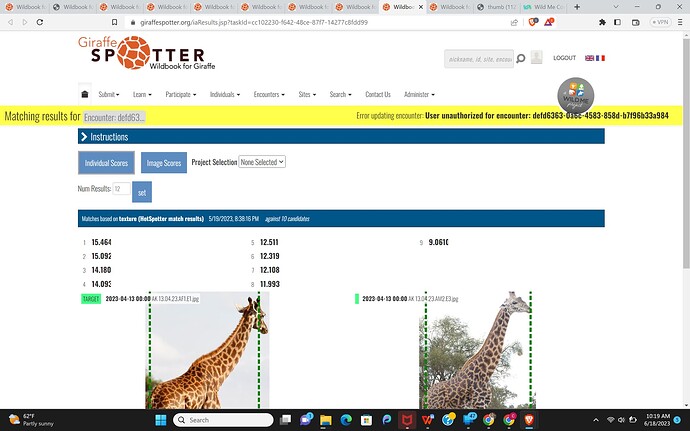Switch language with the French flag icon
The image size is (690, 431).
[600, 58]
